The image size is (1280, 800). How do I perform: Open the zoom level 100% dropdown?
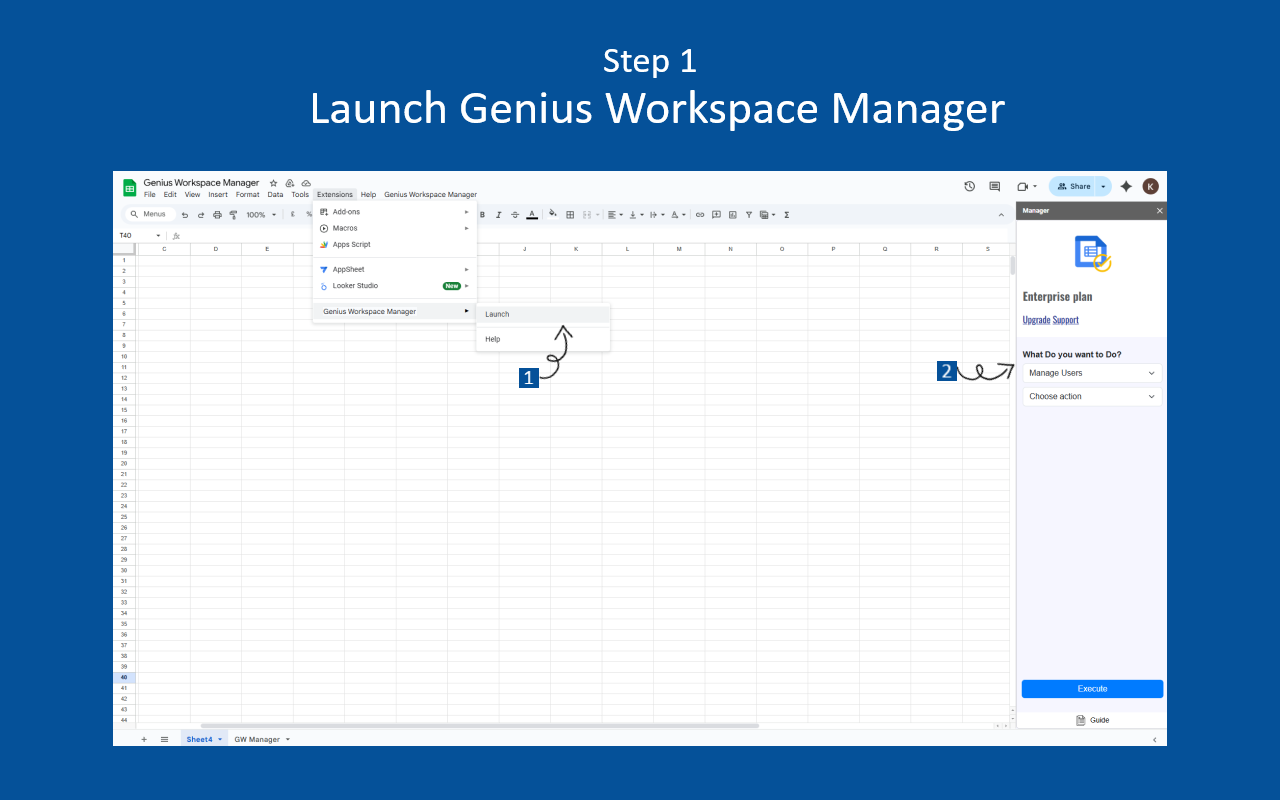[261, 215]
